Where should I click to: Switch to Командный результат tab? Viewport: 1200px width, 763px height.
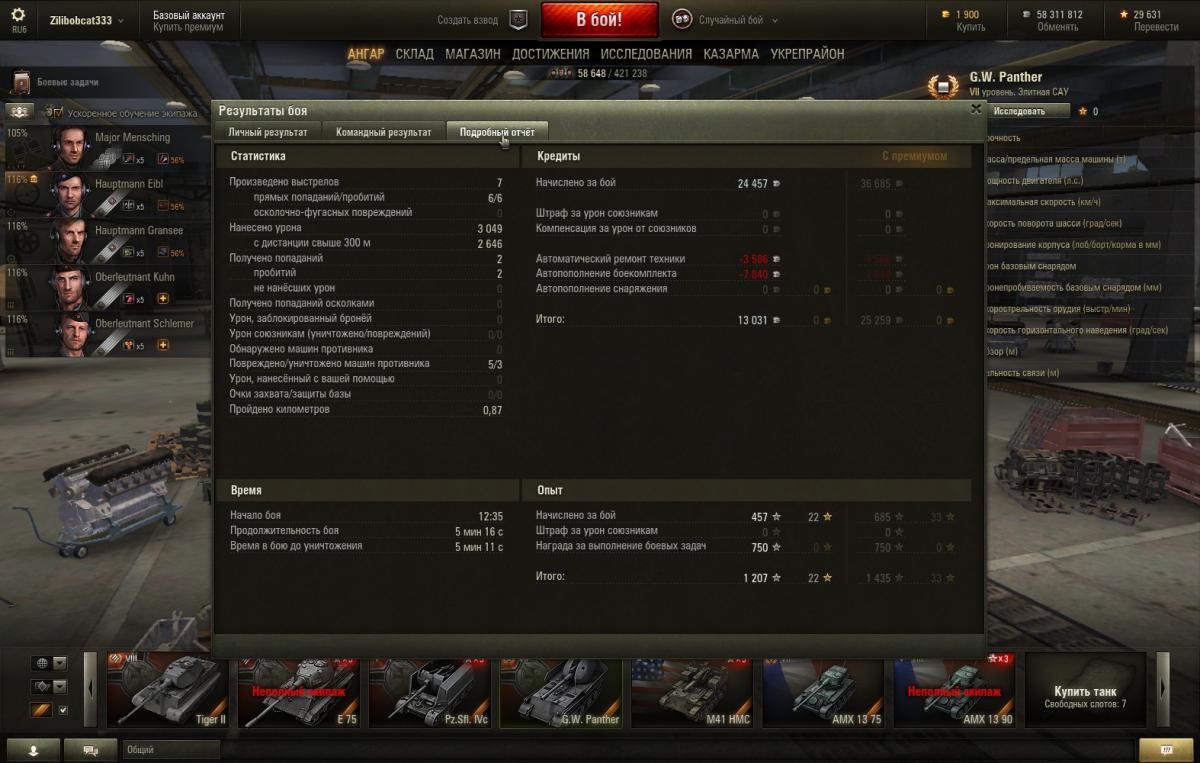coord(383,132)
